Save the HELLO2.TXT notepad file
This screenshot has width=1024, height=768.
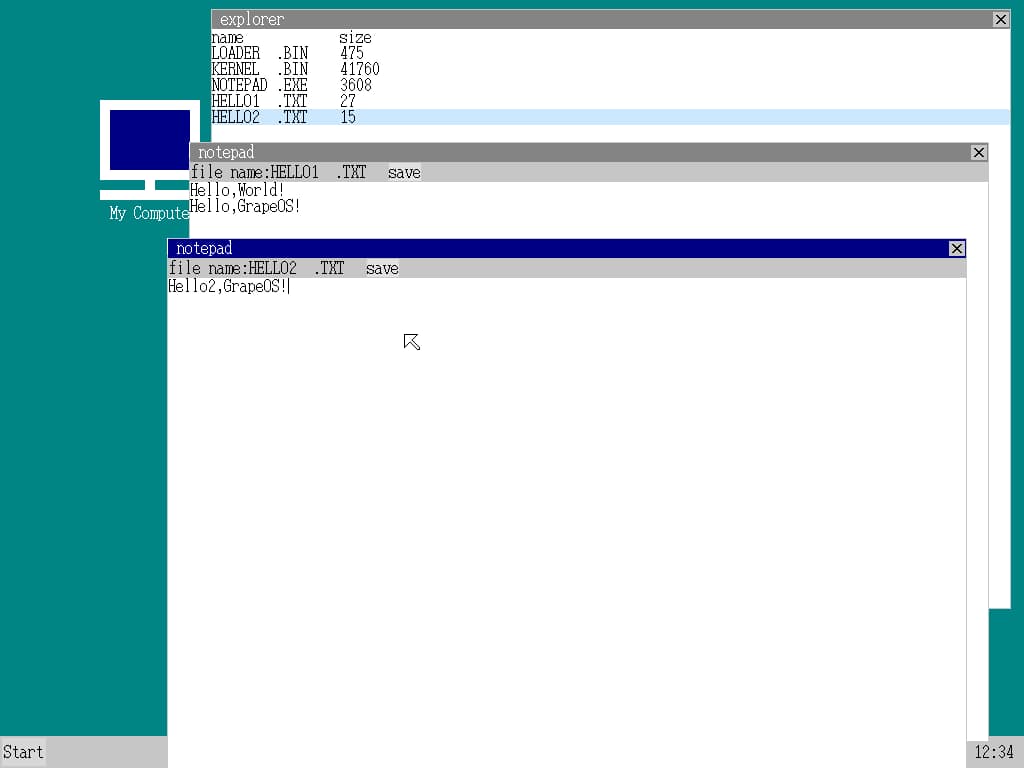click(382, 268)
